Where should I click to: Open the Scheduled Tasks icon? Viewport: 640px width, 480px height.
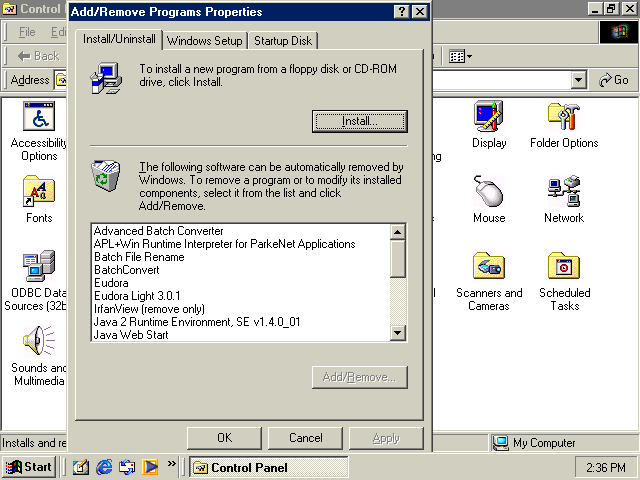point(564,266)
